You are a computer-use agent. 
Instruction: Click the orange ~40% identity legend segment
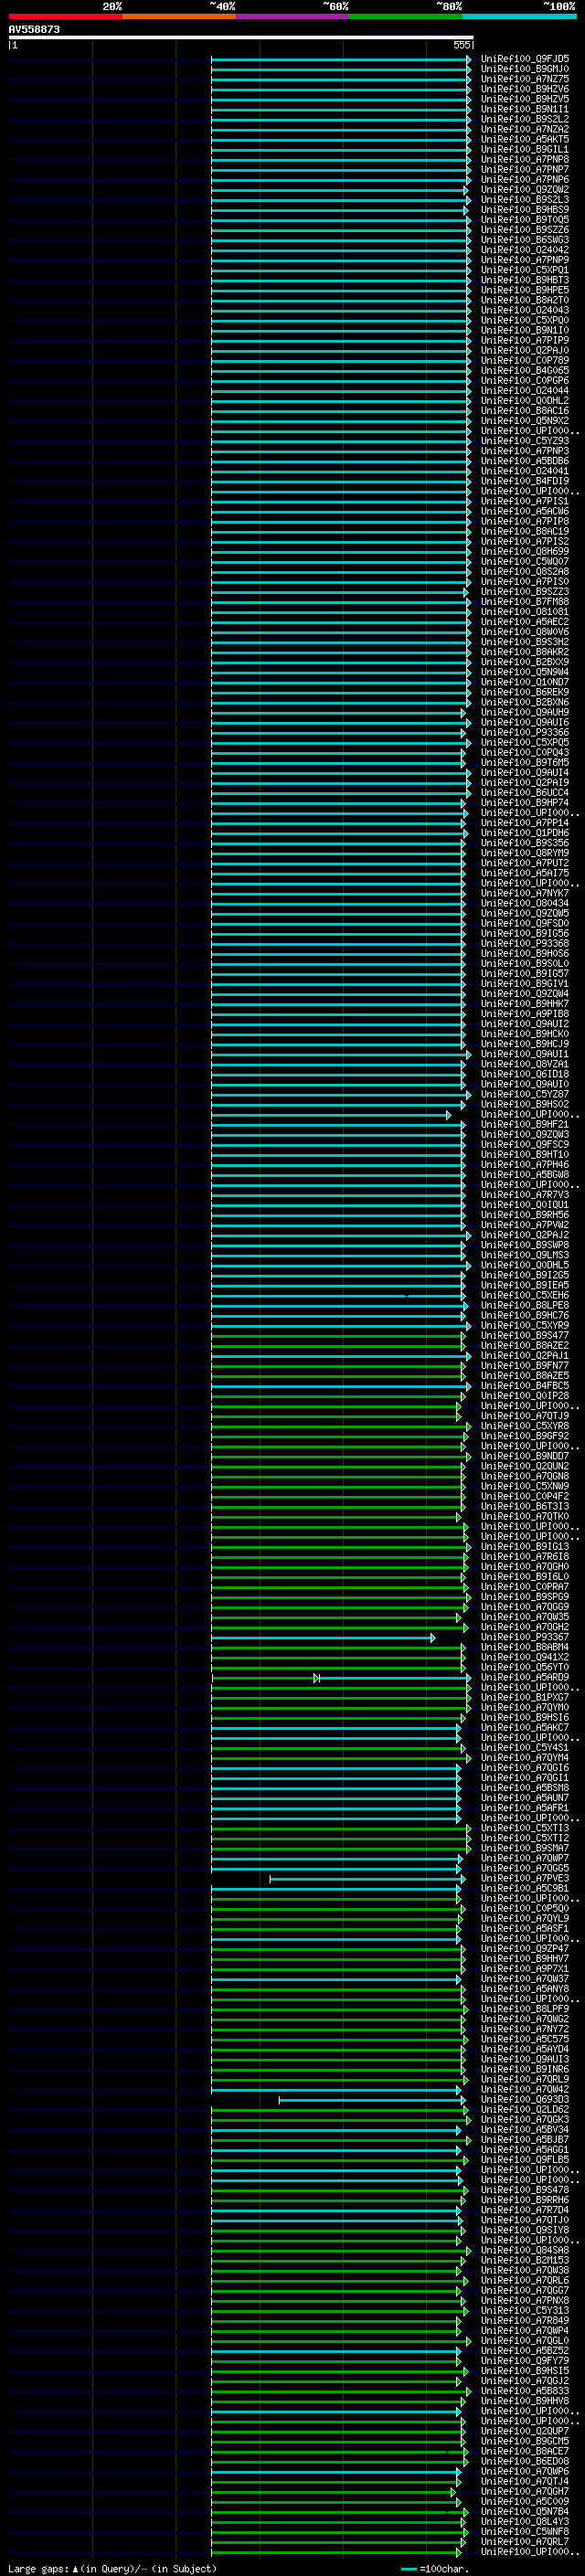pos(179,16)
